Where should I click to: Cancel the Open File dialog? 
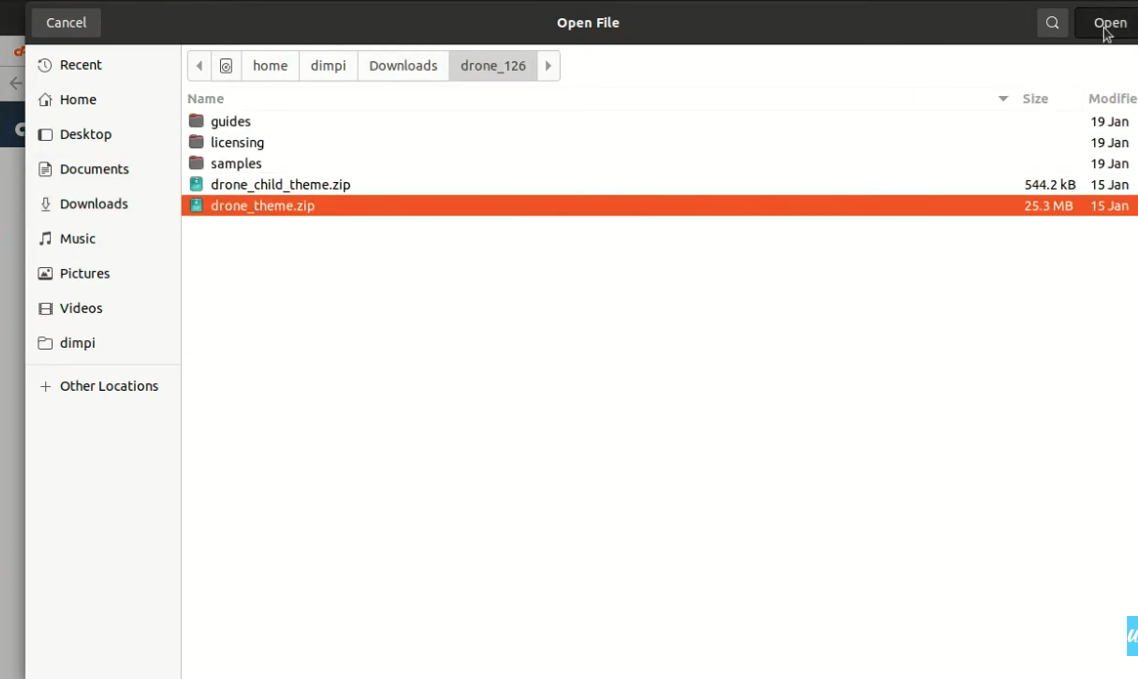click(66, 23)
